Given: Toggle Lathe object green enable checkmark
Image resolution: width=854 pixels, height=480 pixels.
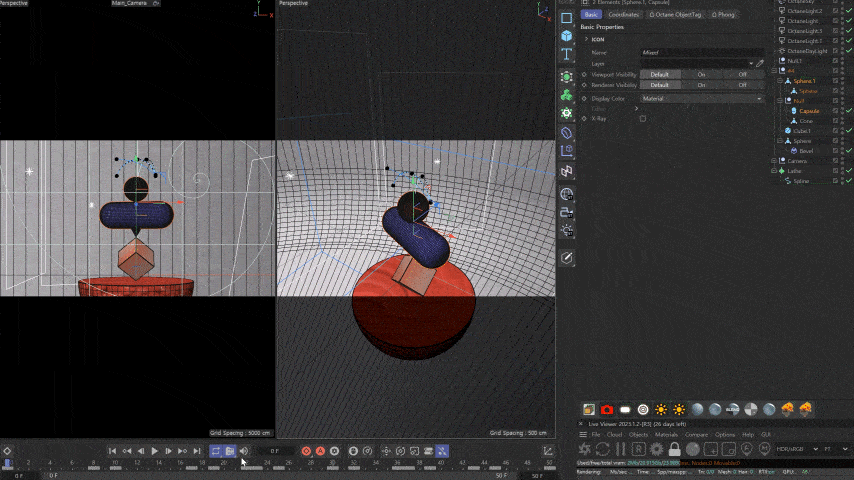Looking at the screenshot, I should point(849,171).
